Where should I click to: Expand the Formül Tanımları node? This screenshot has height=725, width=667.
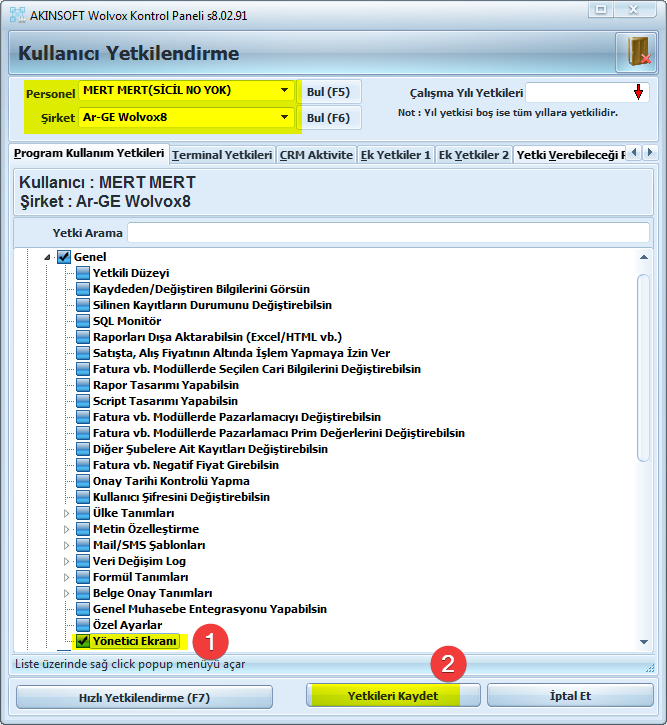(66, 577)
